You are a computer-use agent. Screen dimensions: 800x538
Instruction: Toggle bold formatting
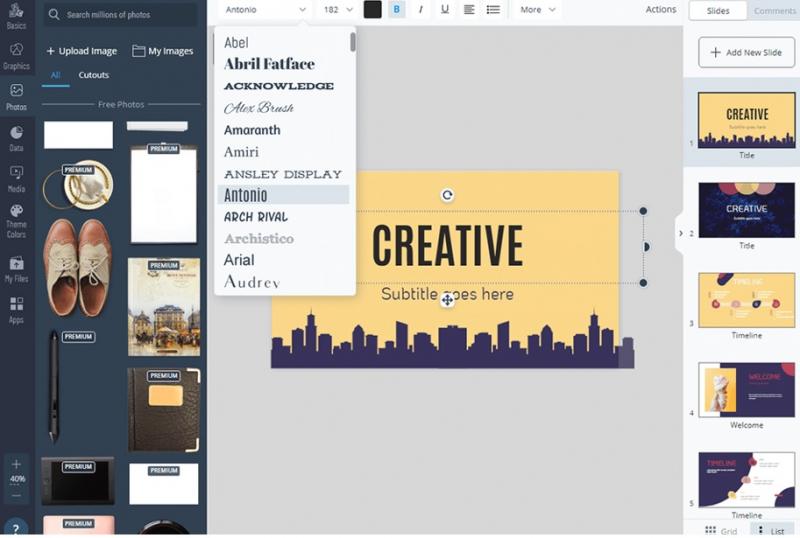[396, 9]
